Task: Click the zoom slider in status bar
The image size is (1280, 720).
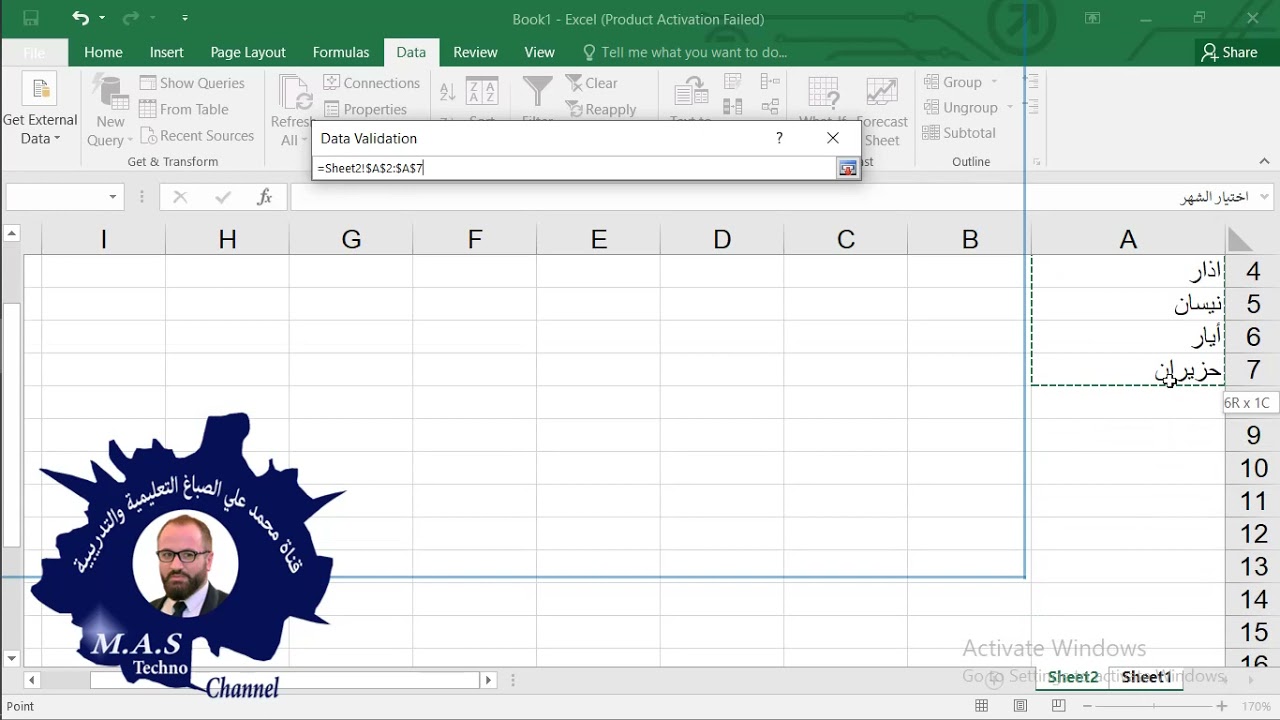Action: [x=1153, y=706]
